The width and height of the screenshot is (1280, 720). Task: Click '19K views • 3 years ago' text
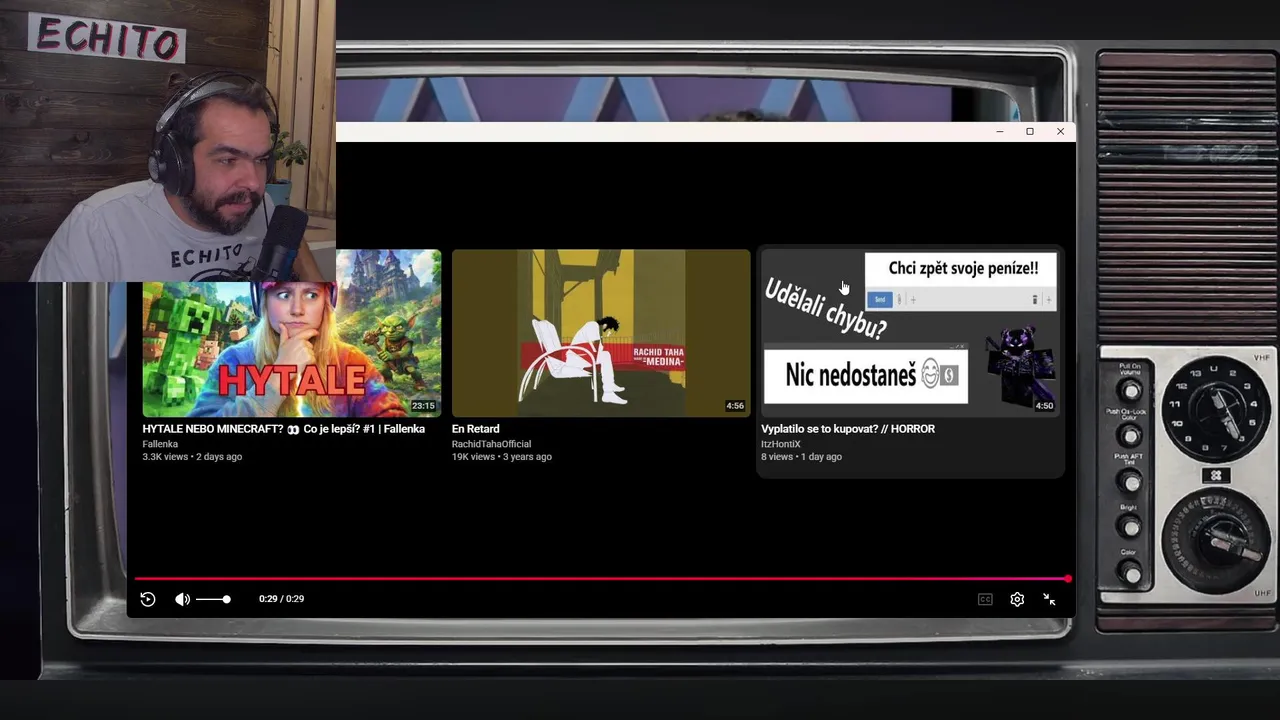502,457
